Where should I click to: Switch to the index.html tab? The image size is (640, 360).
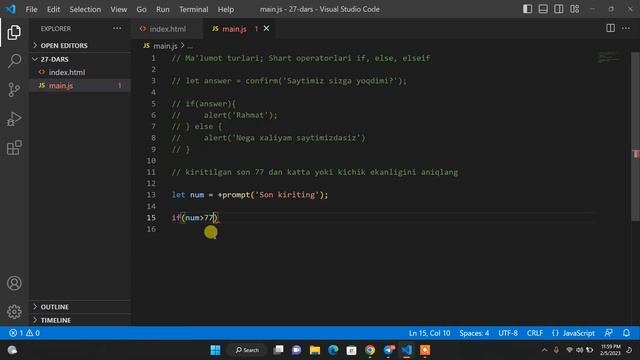pos(167,29)
